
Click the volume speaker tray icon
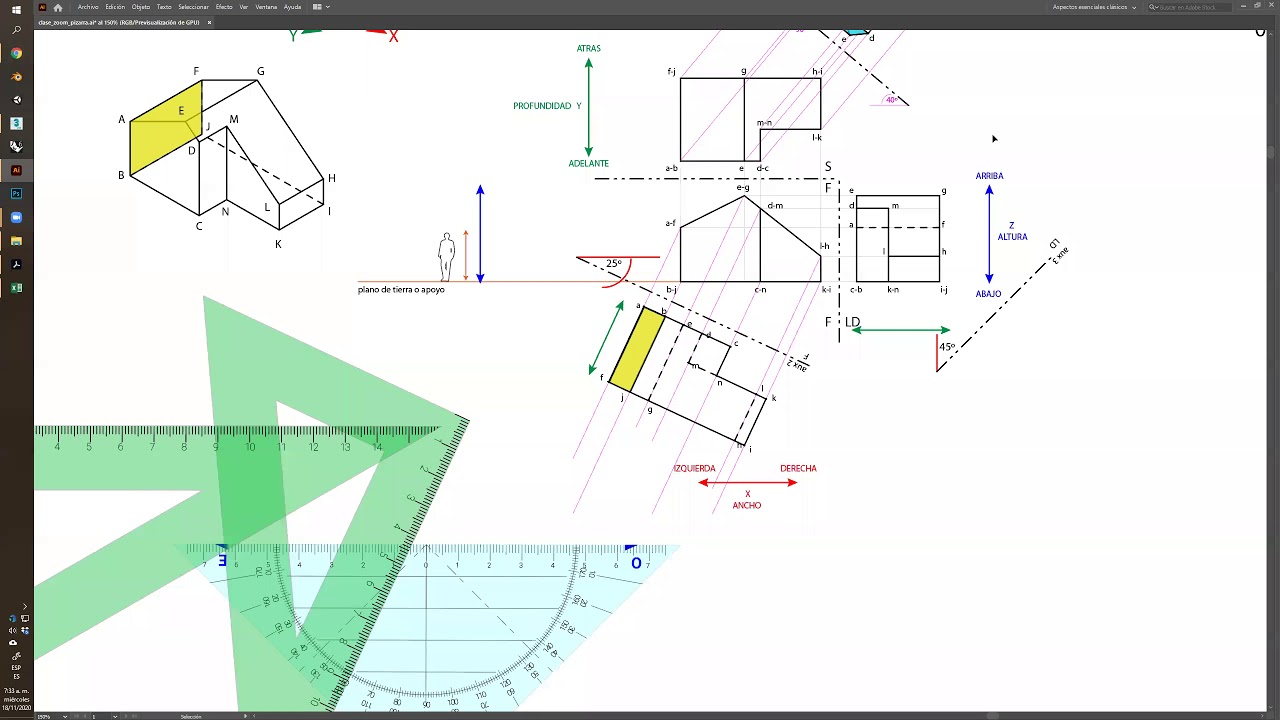(x=12, y=630)
